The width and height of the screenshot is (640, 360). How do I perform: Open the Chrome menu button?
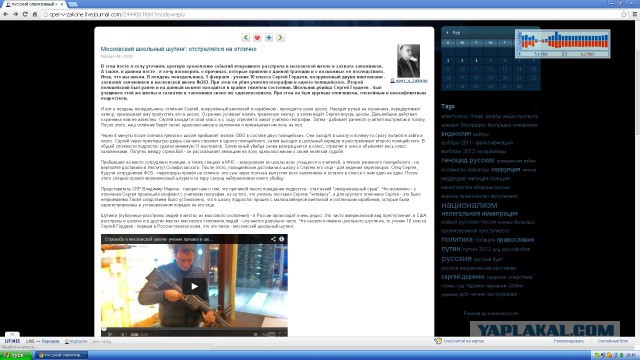tap(634, 14)
